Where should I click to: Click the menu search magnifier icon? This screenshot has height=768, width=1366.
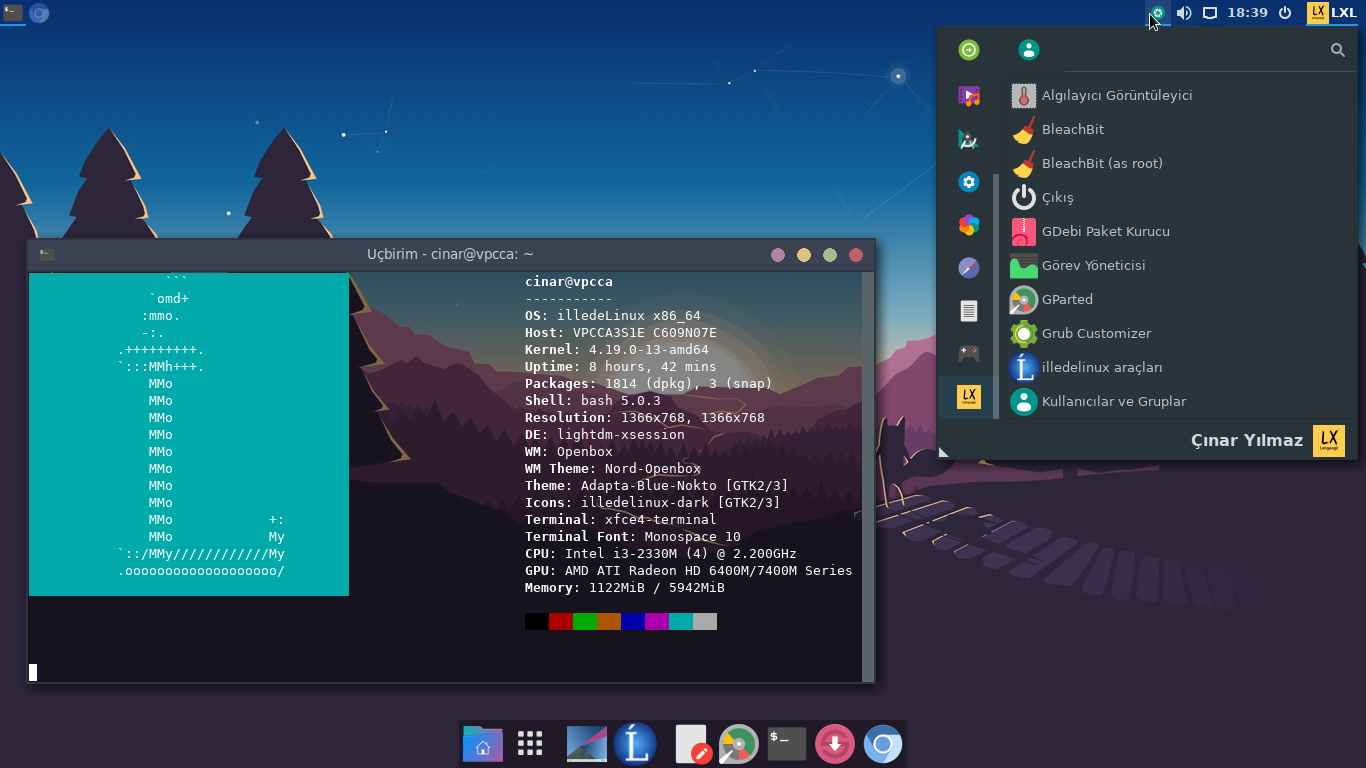(1338, 50)
